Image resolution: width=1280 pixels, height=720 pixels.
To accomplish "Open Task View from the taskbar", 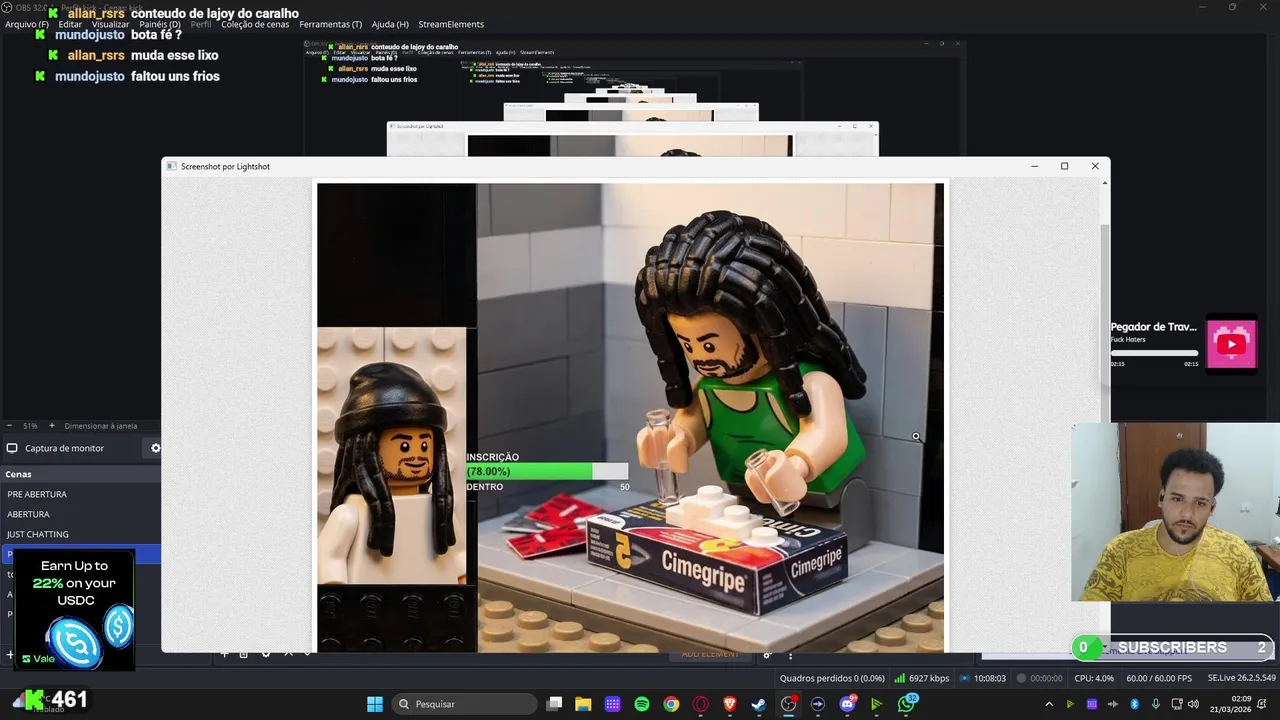I will tap(555, 704).
